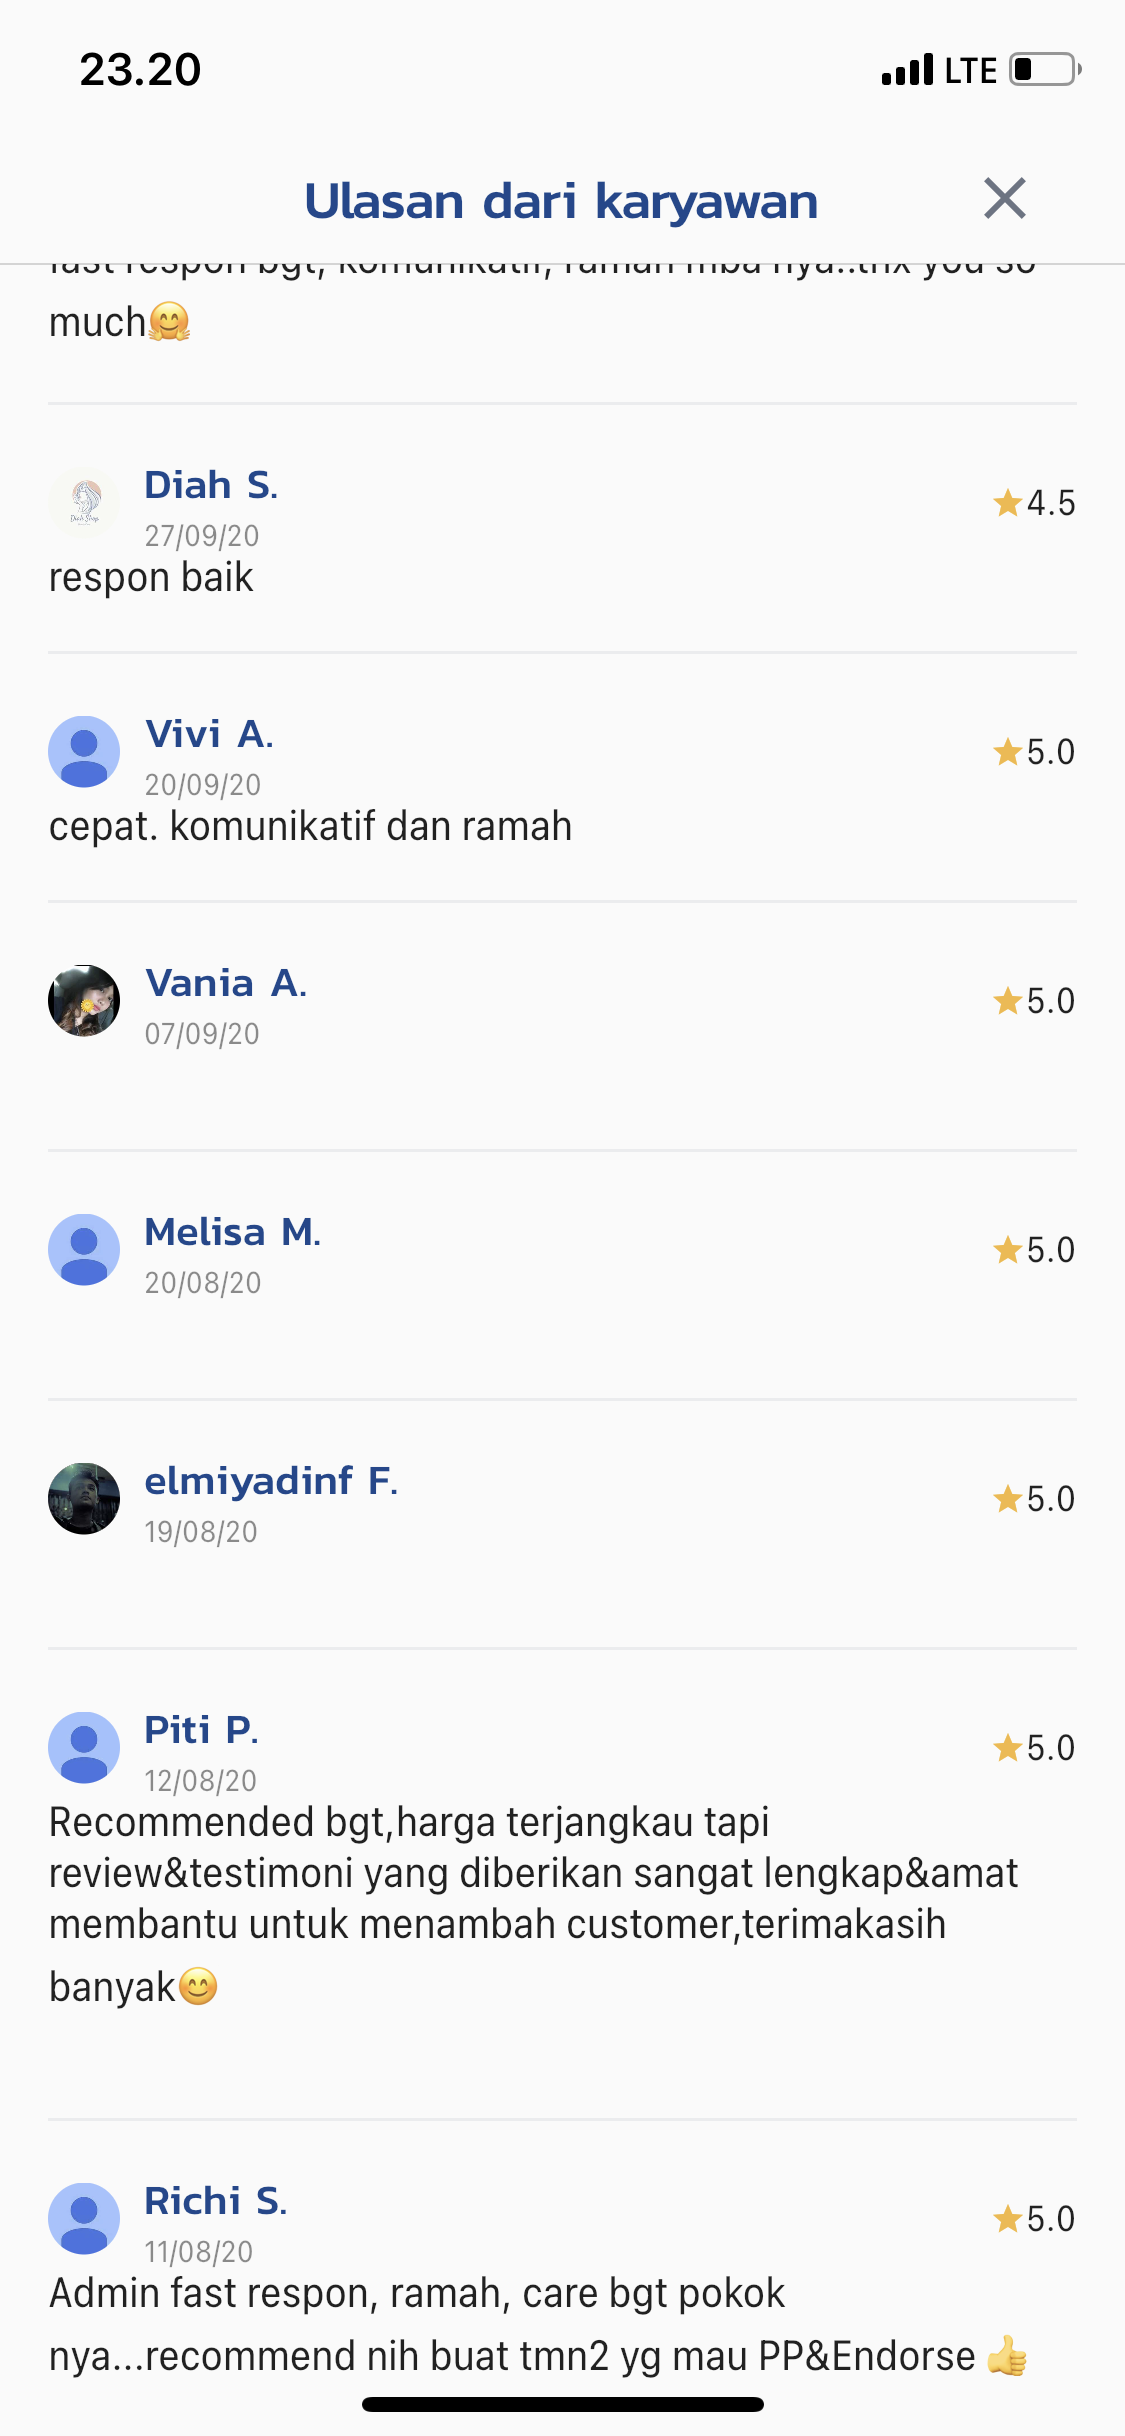
Task: Open reviewer name elmiyadinf F.
Action: (x=271, y=1481)
